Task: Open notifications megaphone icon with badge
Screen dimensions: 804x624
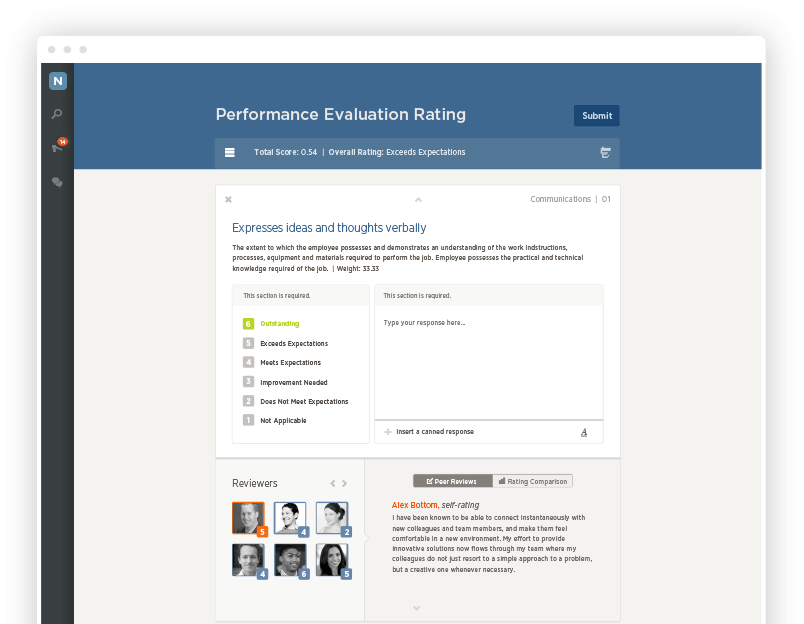Action: [x=58, y=147]
